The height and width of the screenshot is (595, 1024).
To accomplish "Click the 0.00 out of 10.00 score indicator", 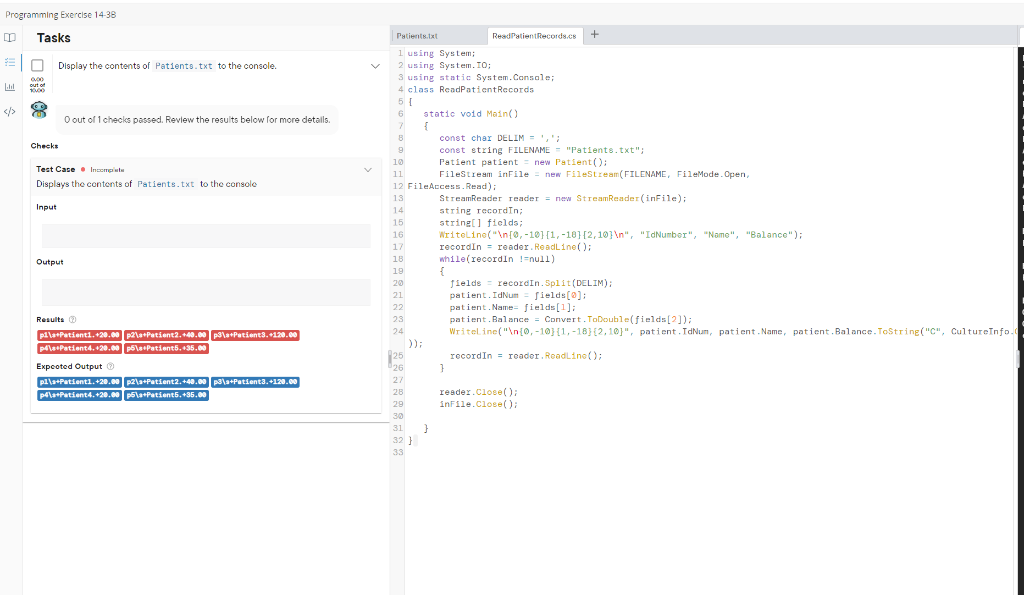I will [x=37, y=85].
